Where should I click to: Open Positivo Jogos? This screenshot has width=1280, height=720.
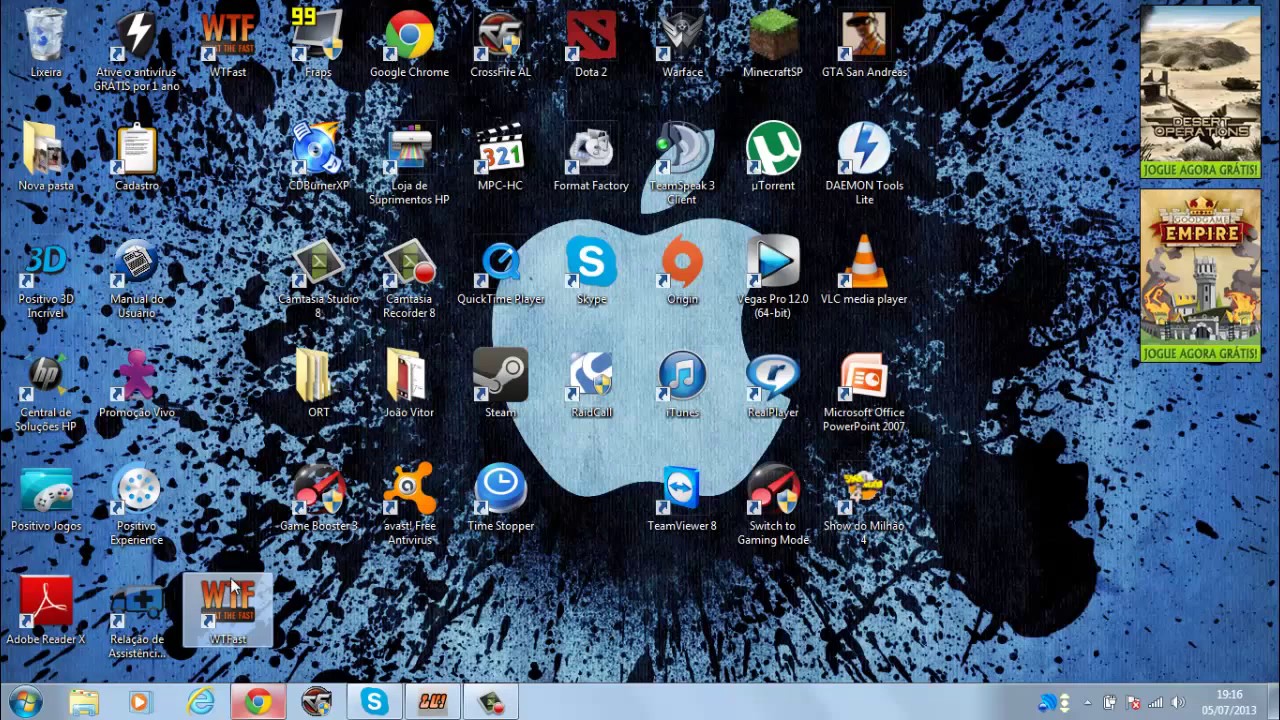(46, 497)
